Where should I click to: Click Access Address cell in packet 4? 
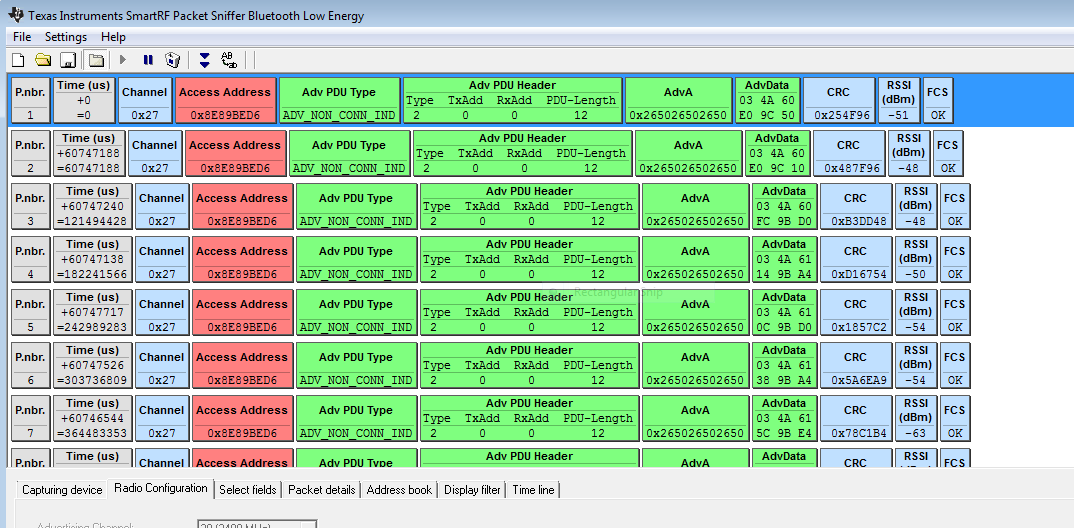click(x=242, y=260)
